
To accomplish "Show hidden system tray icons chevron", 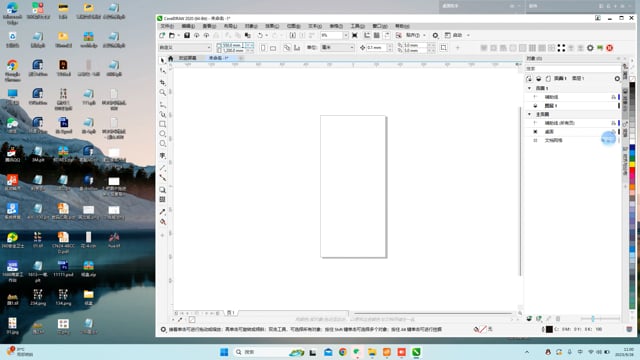I will coord(527,352).
